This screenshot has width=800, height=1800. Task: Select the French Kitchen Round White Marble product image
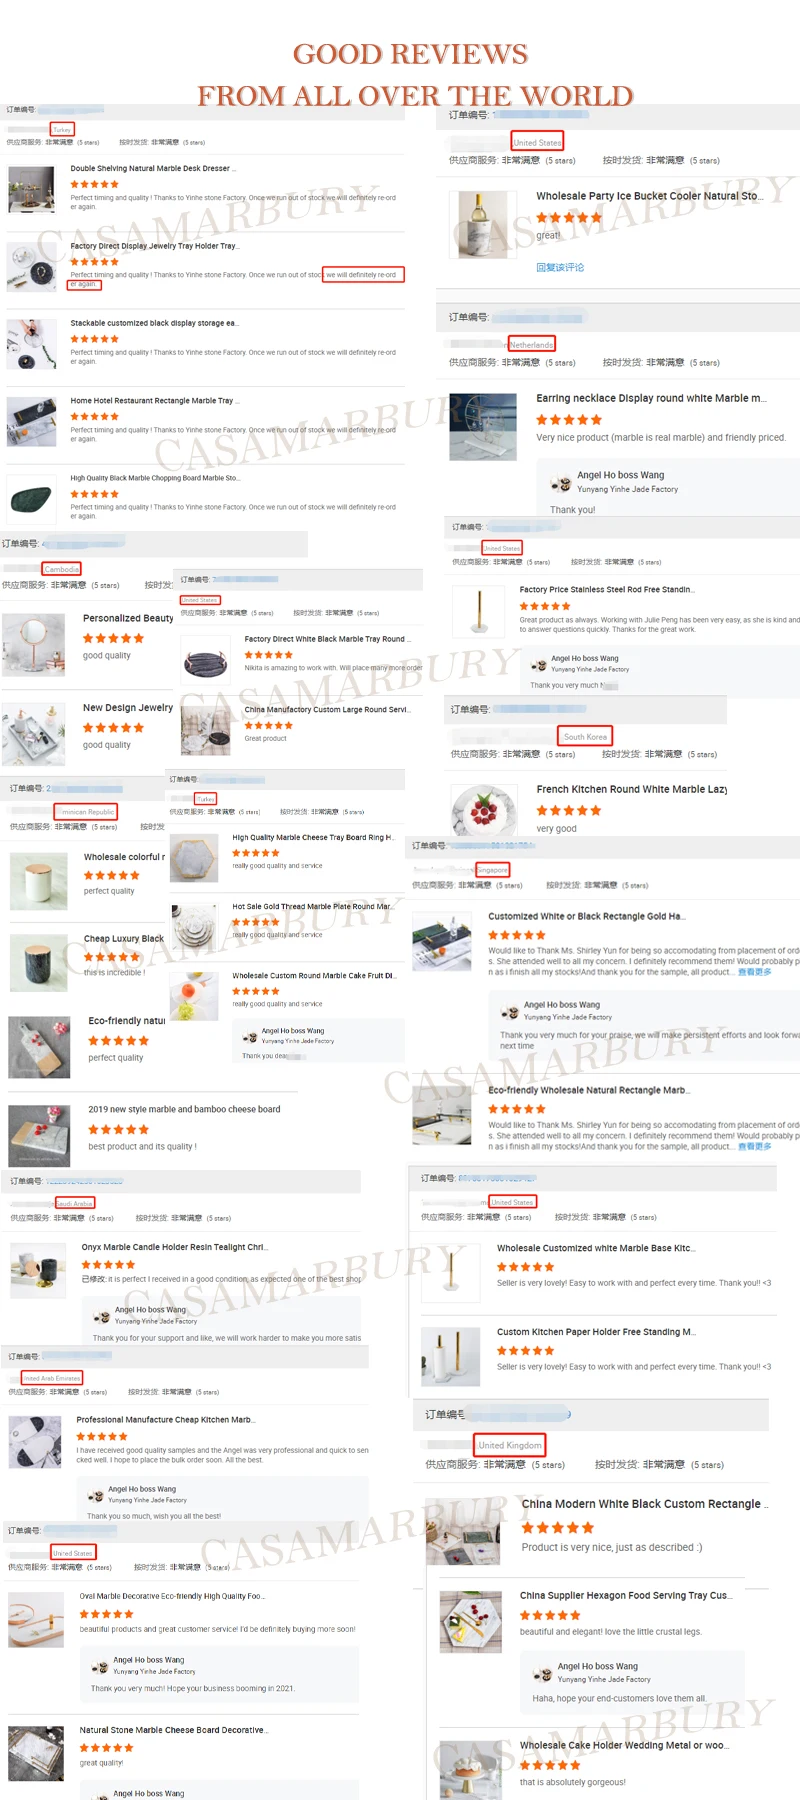click(484, 808)
